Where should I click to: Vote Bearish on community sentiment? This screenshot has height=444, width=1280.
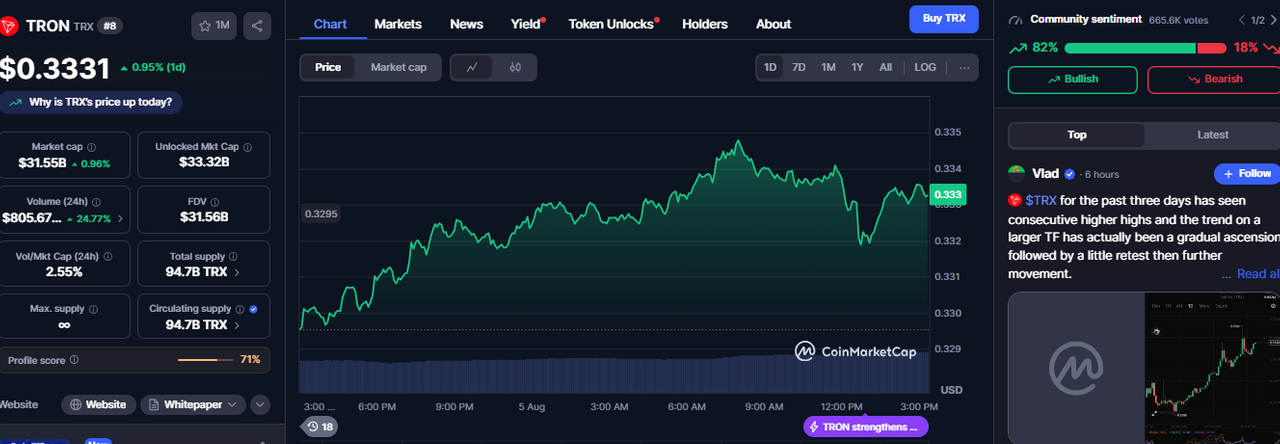tap(1214, 79)
